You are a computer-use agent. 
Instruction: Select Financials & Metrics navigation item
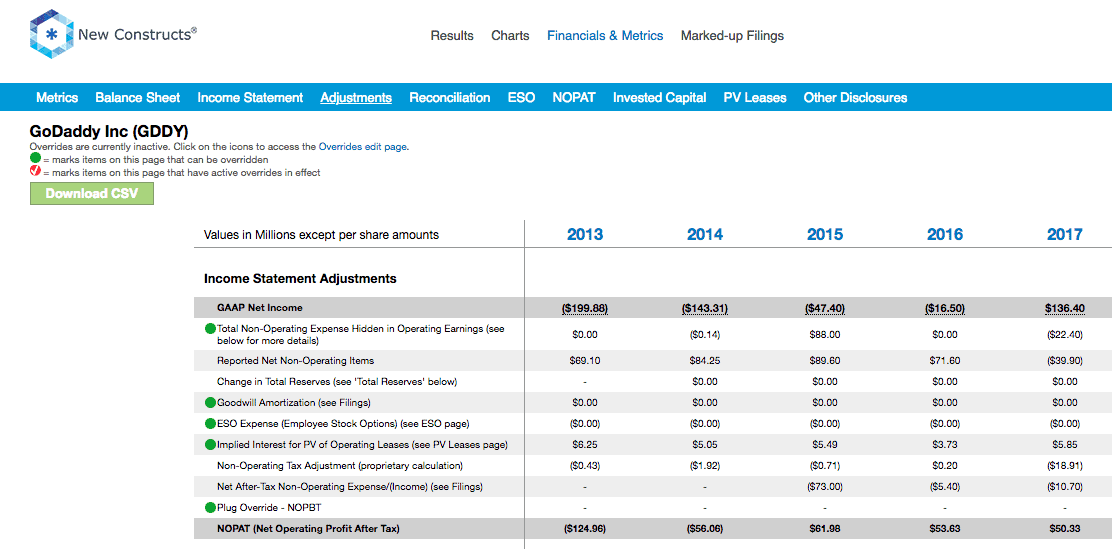(605, 35)
